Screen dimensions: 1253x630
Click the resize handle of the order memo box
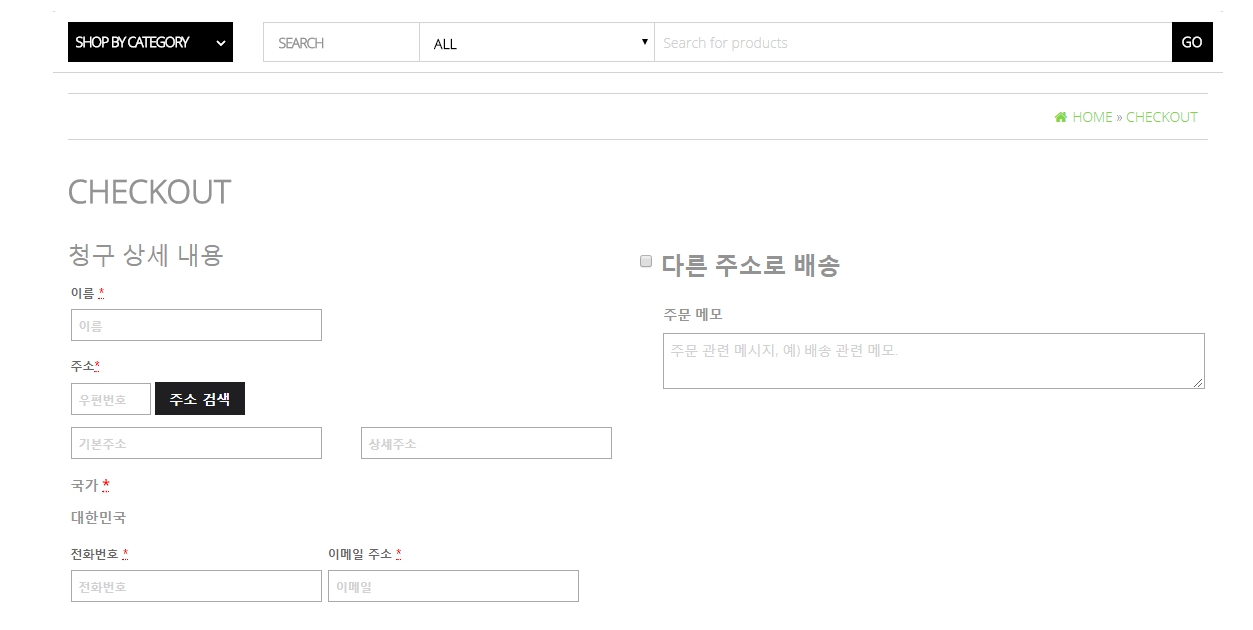point(1198,382)
